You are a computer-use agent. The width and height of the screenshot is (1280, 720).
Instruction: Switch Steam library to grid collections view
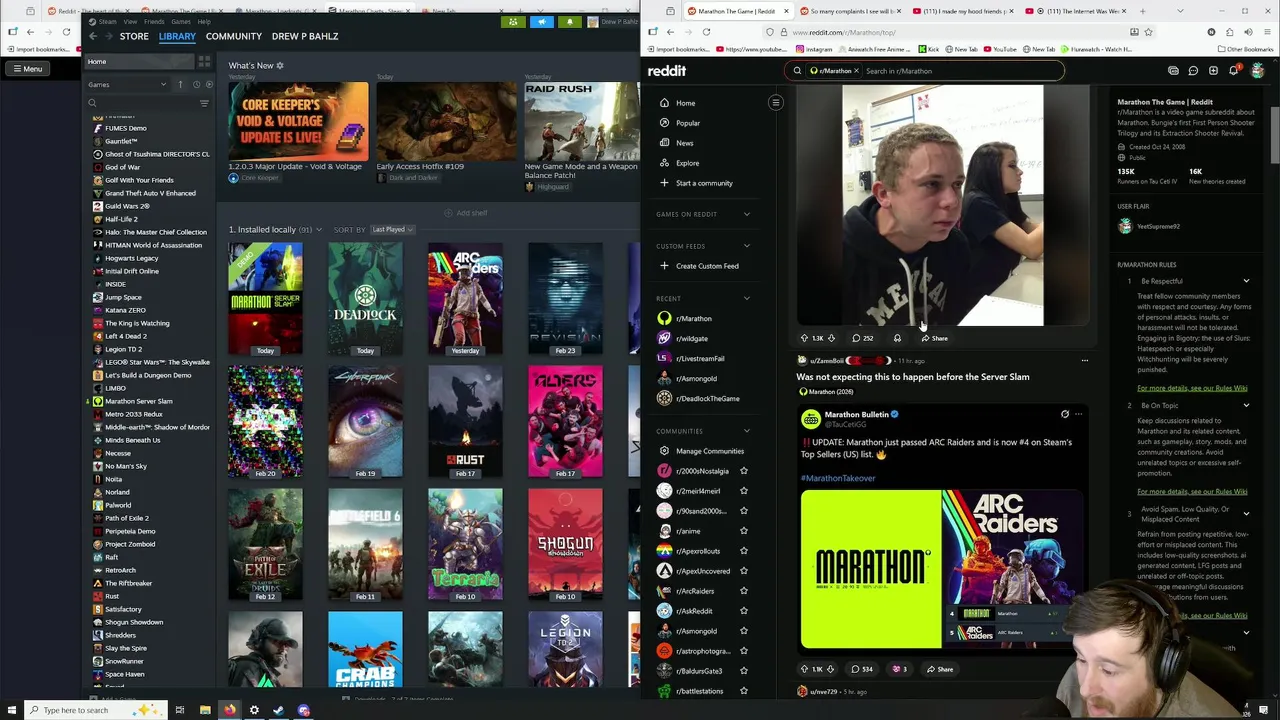204,62
